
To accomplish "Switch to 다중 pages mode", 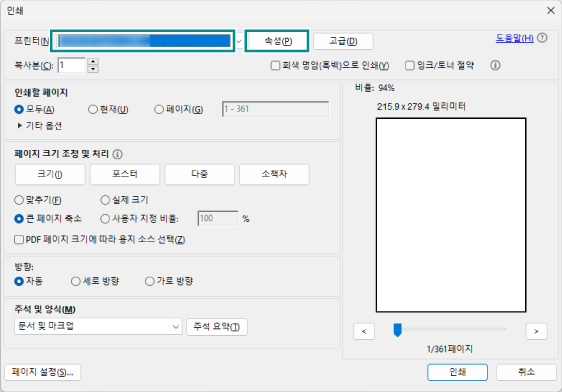I will click(x=199, y=175).
